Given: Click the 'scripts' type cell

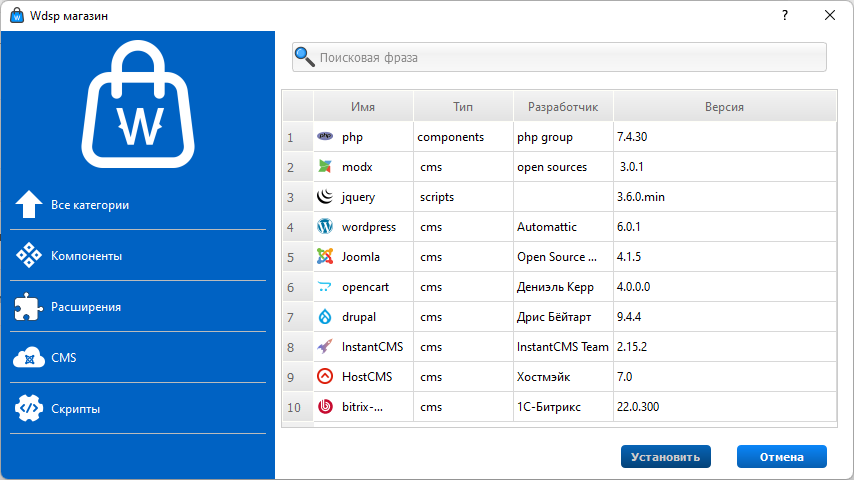Looking at the screenshot, I should [463, 197].
